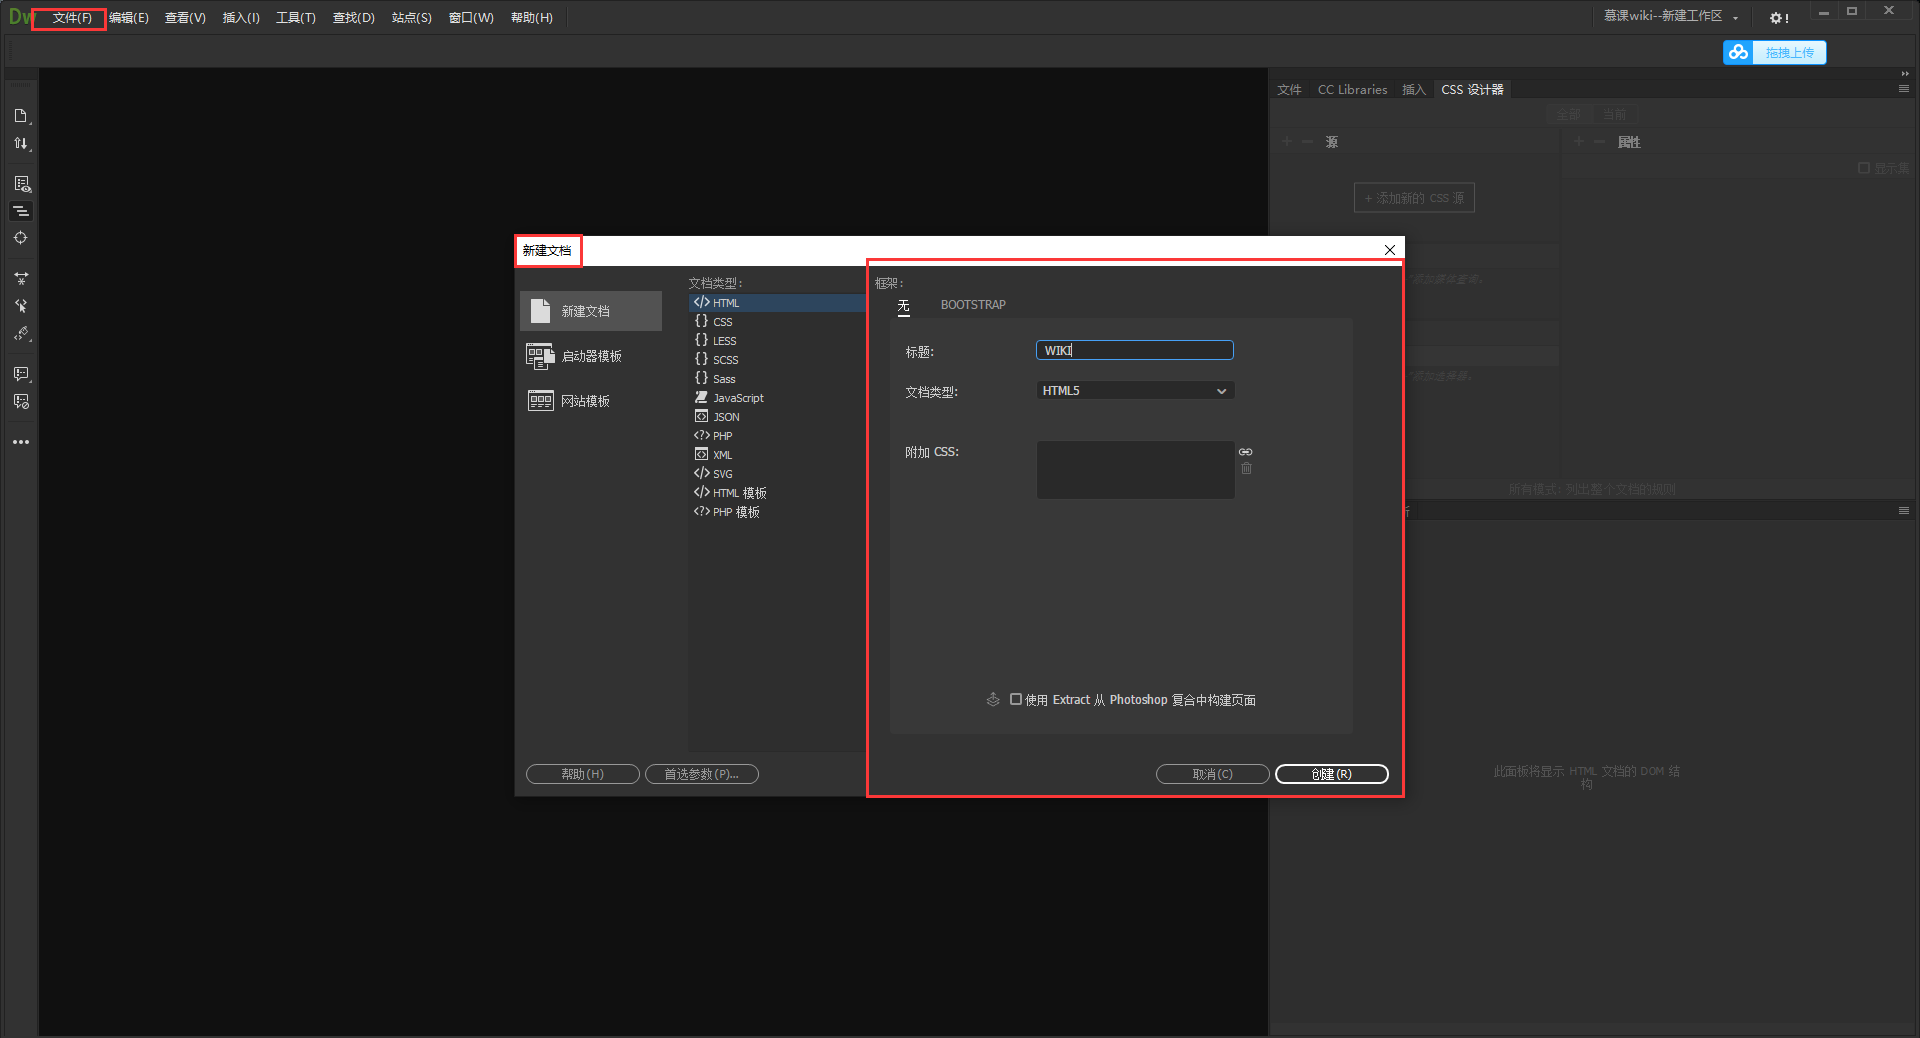Toggle the Visual Media Query bars icon
This screenshot has width=1920, height=1038.
pos(21,211)
